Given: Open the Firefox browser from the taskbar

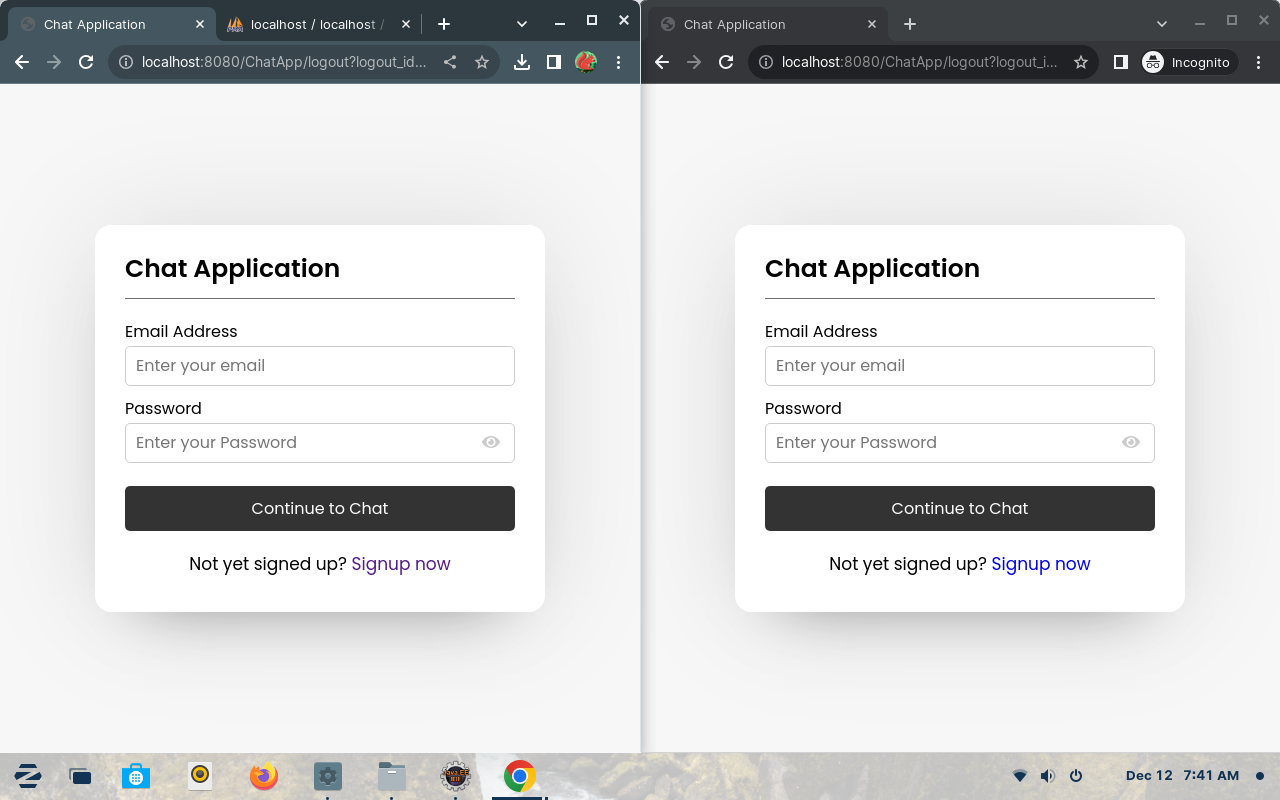Looking at the screenshot, I should (x=264, y=776).
